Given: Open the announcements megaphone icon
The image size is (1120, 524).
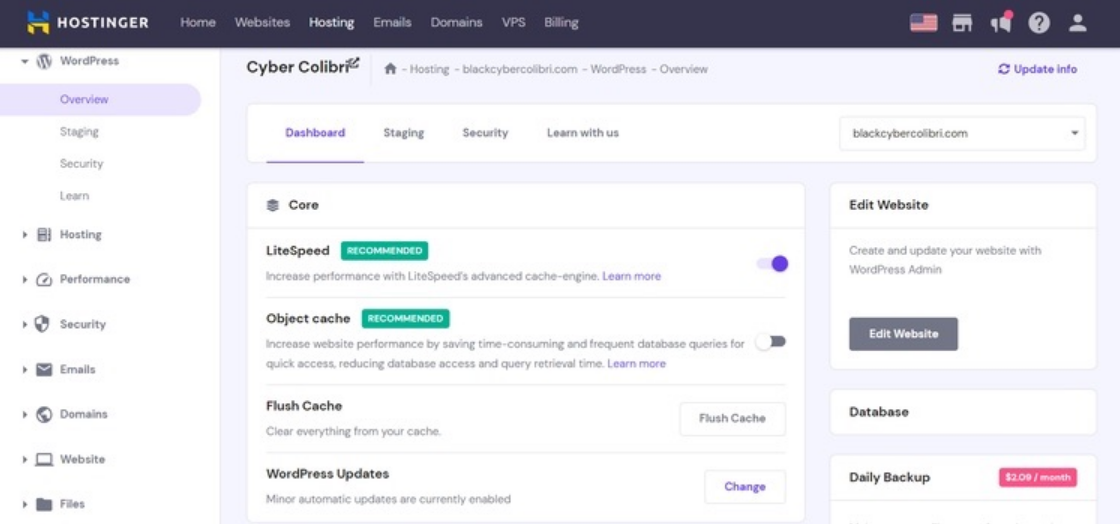Looking at the screenshot, I should [1001, 22].
